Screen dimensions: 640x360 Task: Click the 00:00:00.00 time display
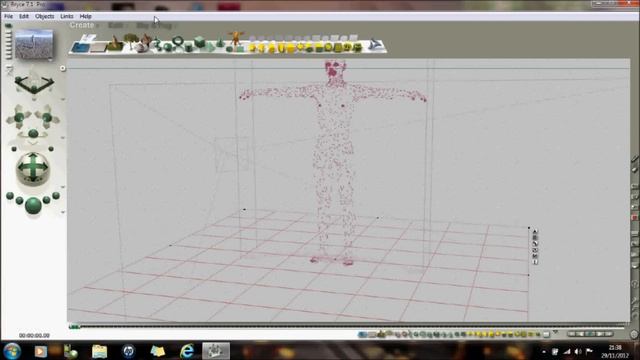[34, 336]
